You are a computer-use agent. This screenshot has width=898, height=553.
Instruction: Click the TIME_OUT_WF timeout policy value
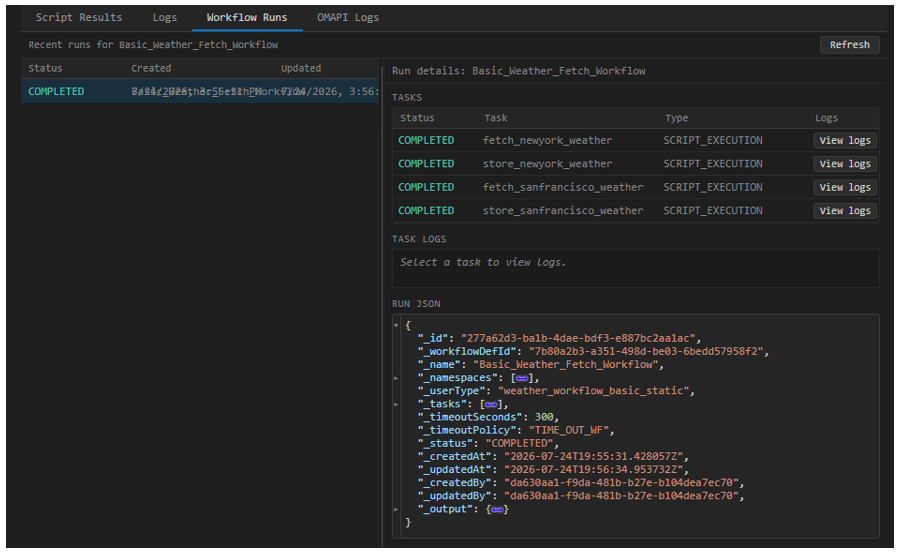[x=569, y=430]
